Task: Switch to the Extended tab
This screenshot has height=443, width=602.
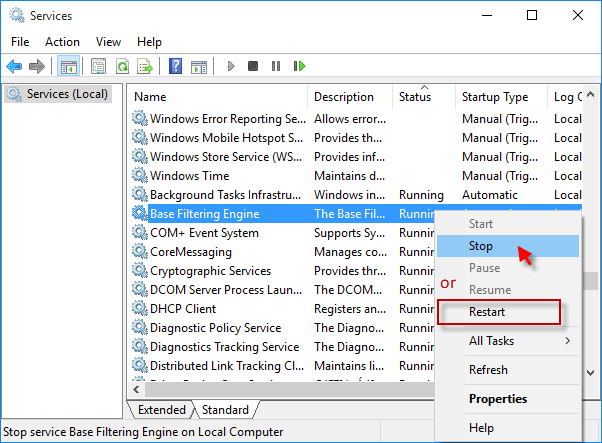Action: coord(162,410)
